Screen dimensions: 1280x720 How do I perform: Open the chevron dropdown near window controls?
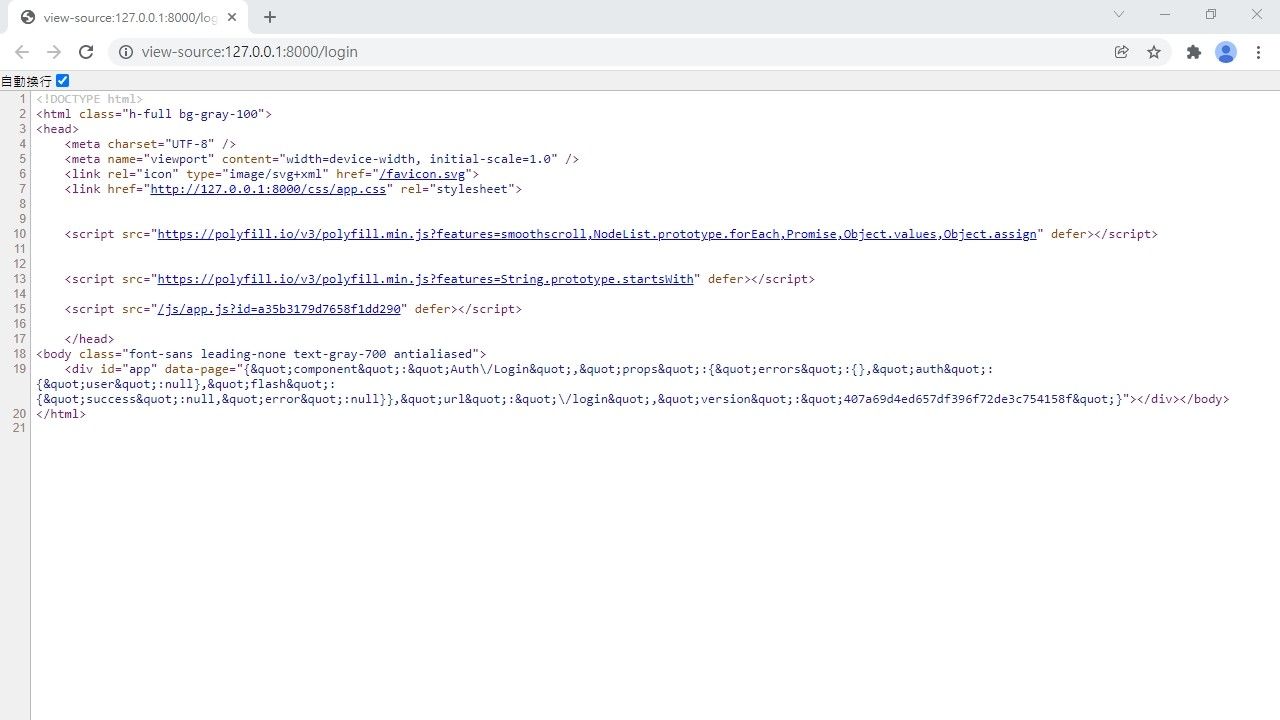(1119, 15)
